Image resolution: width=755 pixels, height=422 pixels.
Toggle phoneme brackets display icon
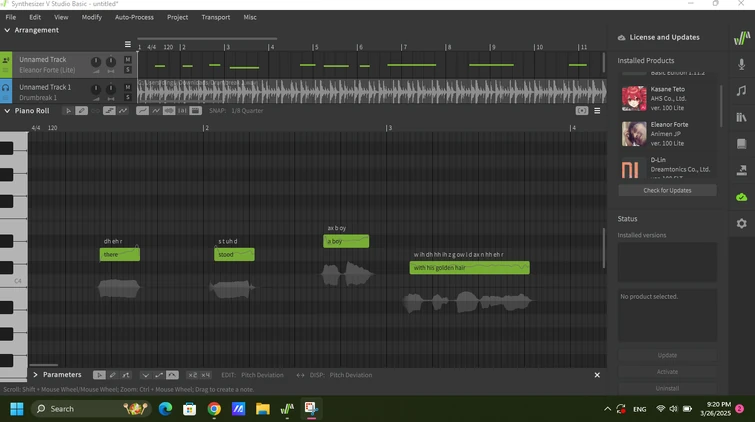pos(182,111)
